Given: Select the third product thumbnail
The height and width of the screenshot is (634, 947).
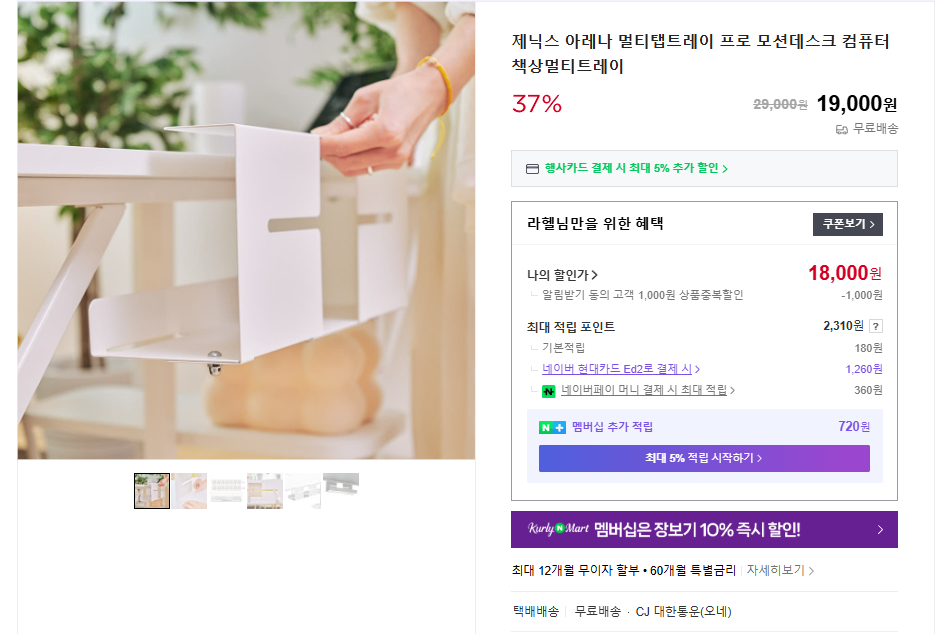Looking at the screenshot, I should [x=227, y=491].
